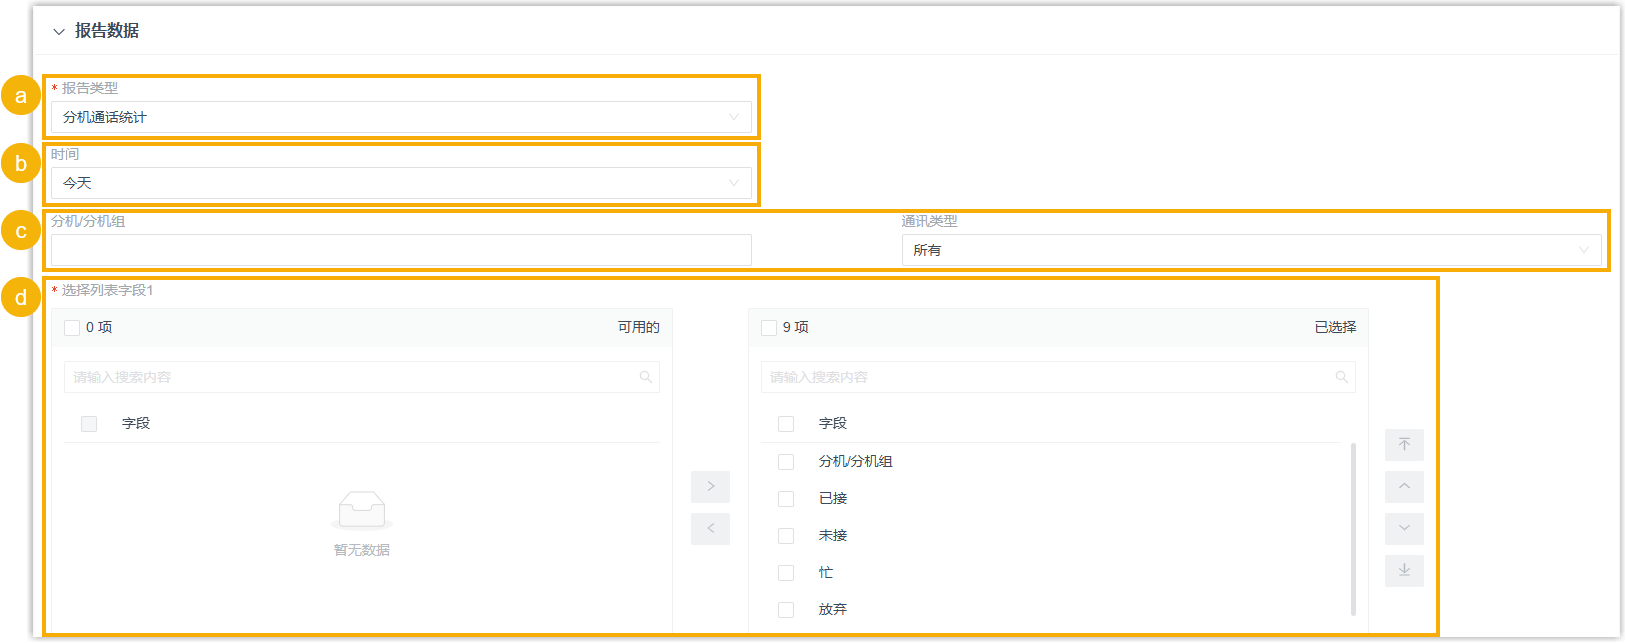Click search icon in 可用的 list
Image resolution: width=1626 pixels, height=643 pixels.
pos(646,377)
